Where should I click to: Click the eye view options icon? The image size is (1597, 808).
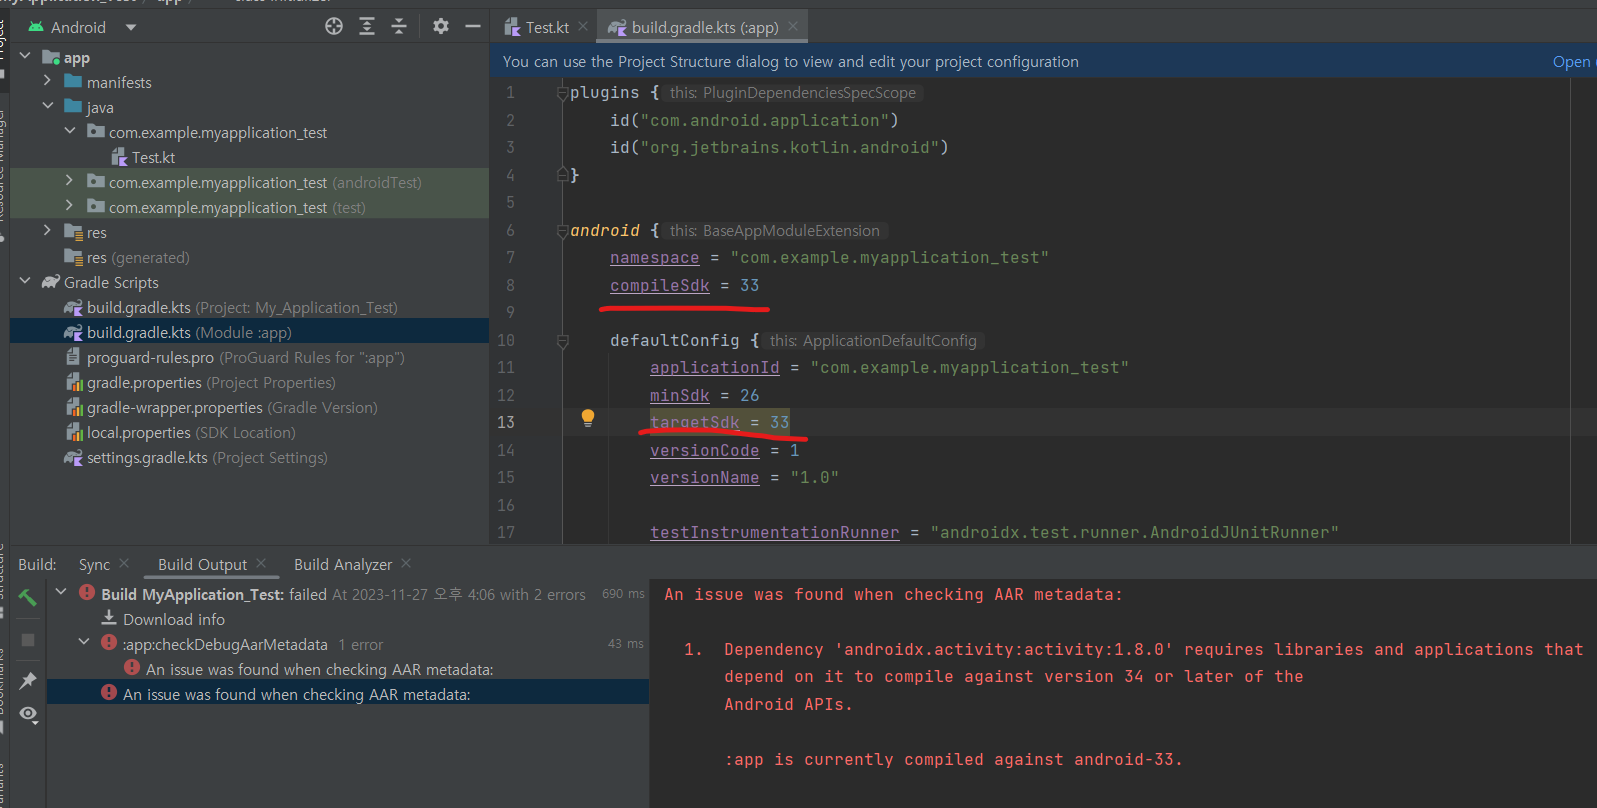tap(28, 715)
